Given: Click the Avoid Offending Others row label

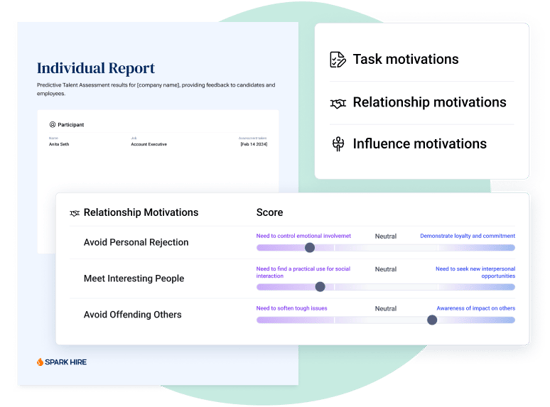Looking at the screenshot, I should coord(132,314).
